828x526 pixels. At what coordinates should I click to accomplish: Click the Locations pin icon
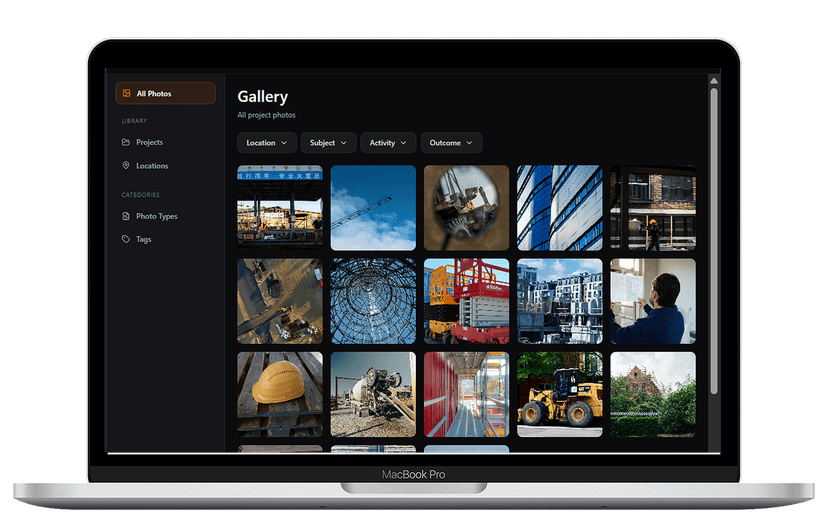coord(126,165)
